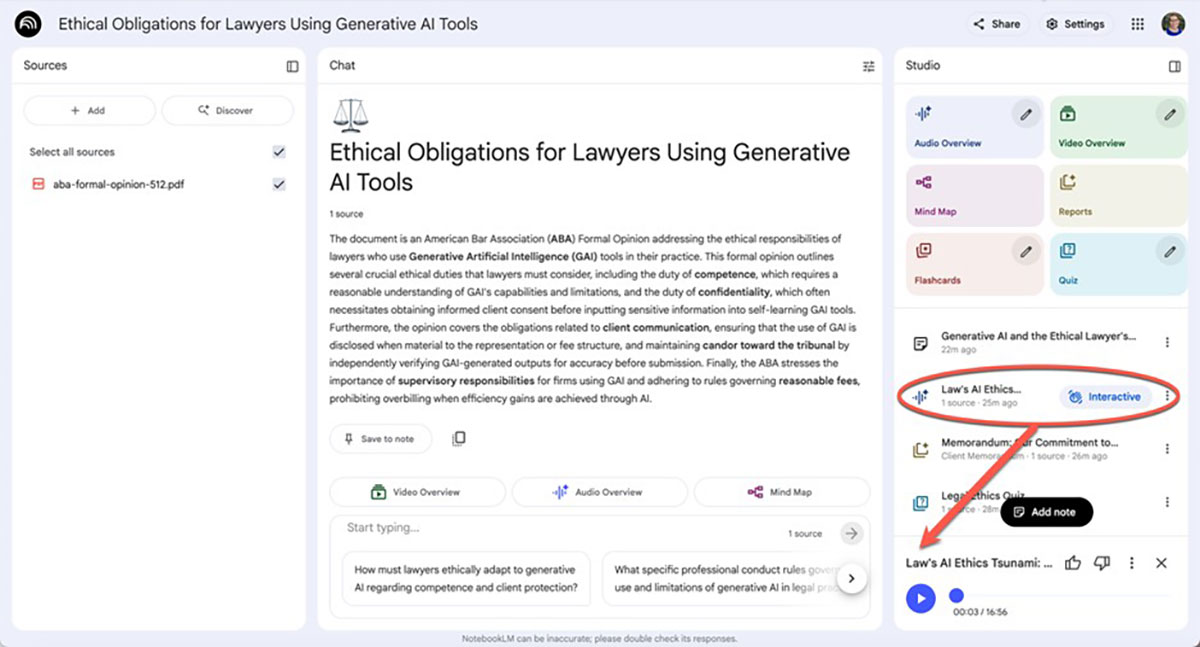Edit Audio Overview customization
The width and height of the screenshot is (1200, 647).
click(x=1025, y=115)
